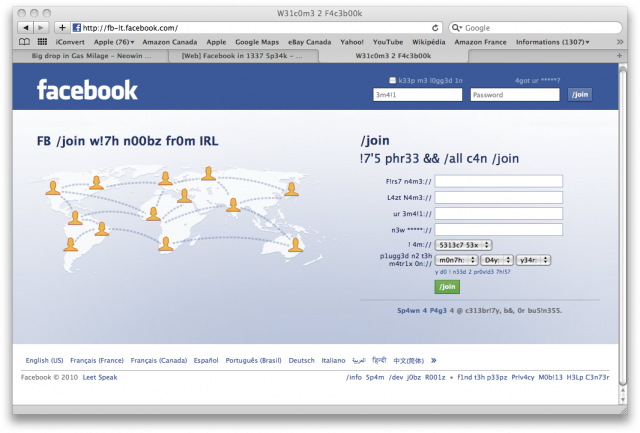This screenshot has width=640, height=433.
Task: Show more bookmarks chevron overflow
Action: [x=620, y=42]
